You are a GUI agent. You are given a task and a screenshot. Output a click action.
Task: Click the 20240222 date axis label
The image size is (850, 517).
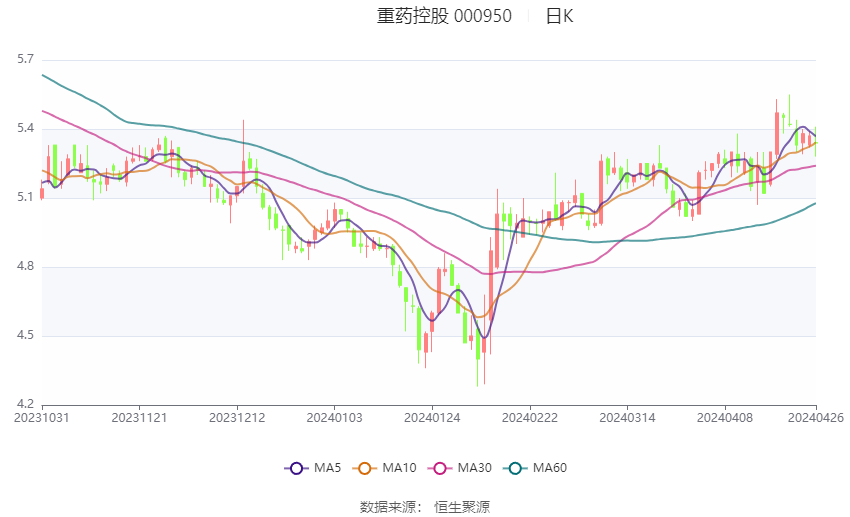tap(530, 418)
